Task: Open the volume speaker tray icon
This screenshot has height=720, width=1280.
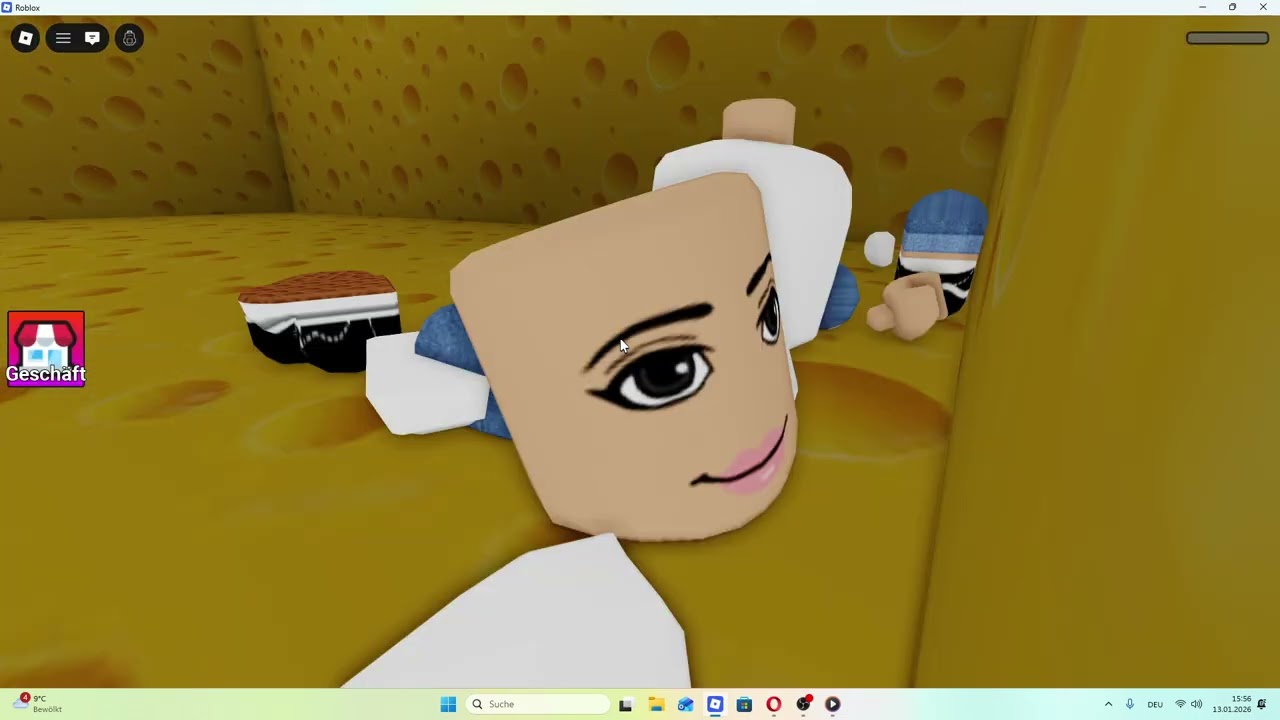Action: (x=1197, y=704)
